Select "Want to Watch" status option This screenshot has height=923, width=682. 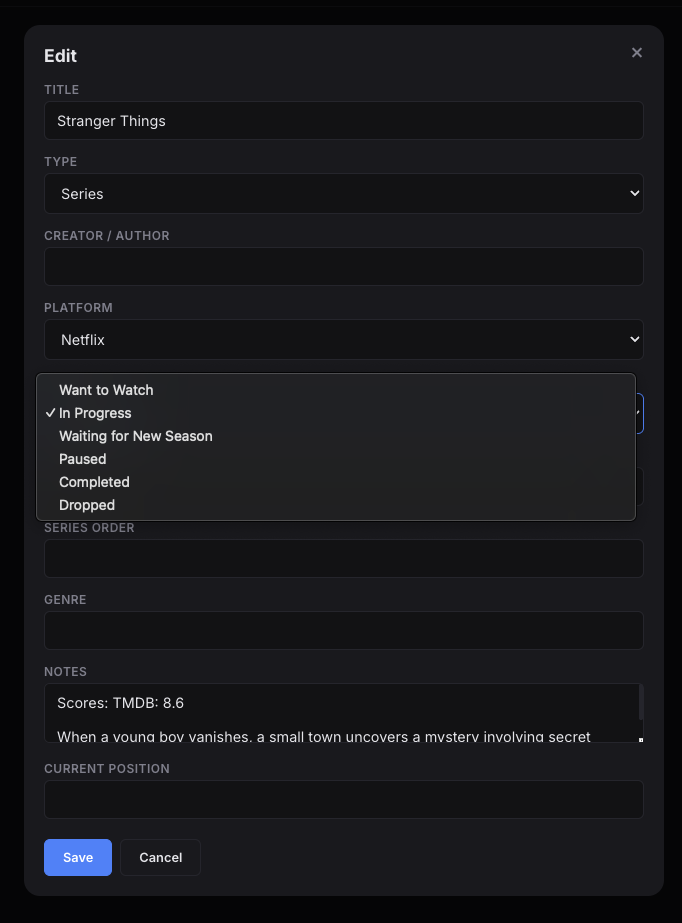tap(106, 390)
